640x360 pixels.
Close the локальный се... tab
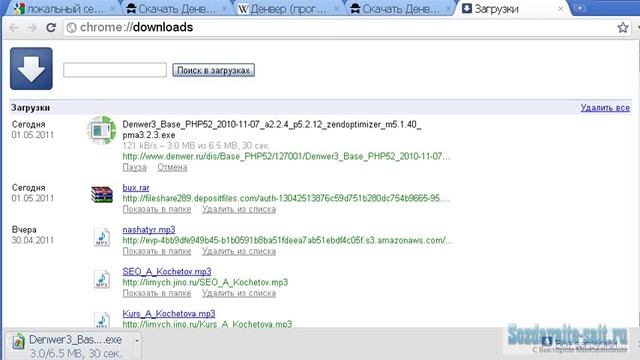pyautogui.click(x=113, y=9)
